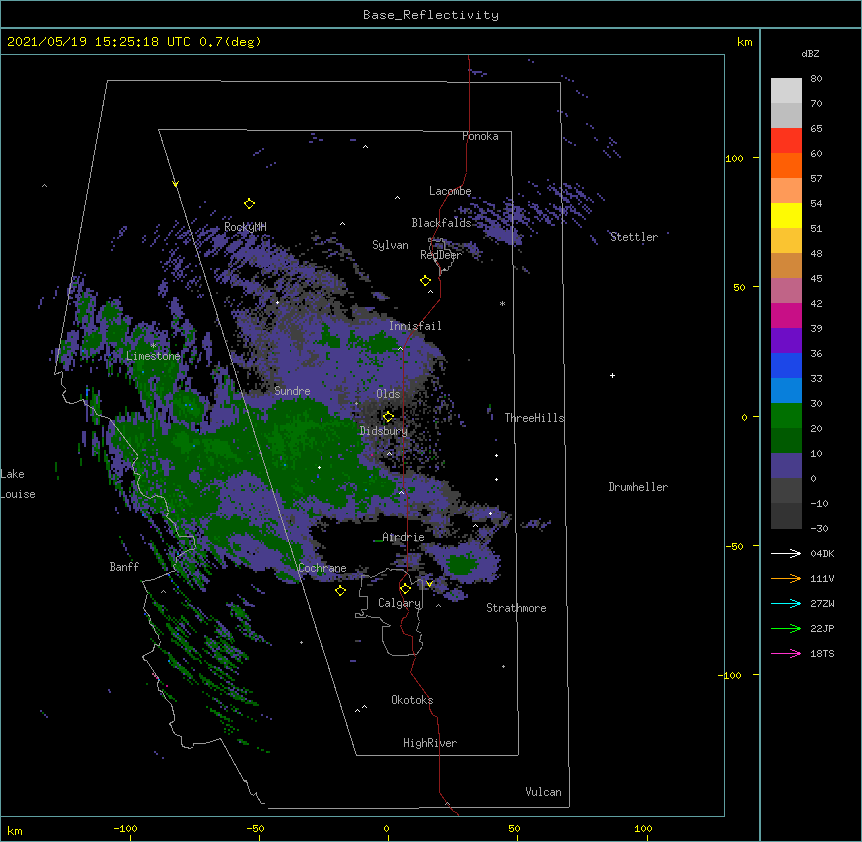Click the Calgary city label
This screenshot has height=842, width=862.
click(x=400, y=603)
